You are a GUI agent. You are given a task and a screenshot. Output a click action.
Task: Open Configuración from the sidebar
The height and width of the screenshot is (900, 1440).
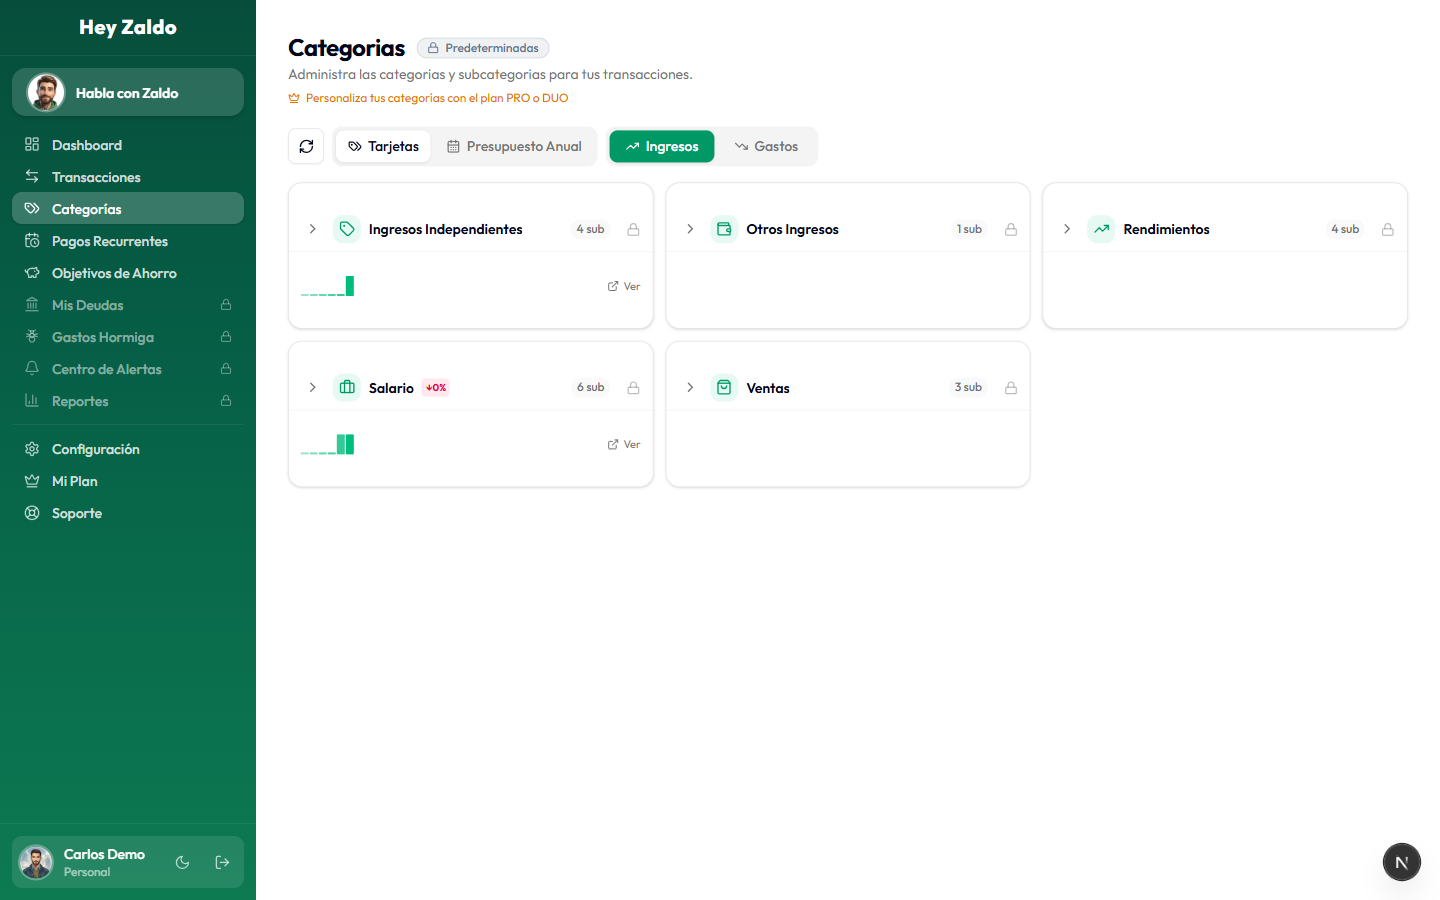95,448
